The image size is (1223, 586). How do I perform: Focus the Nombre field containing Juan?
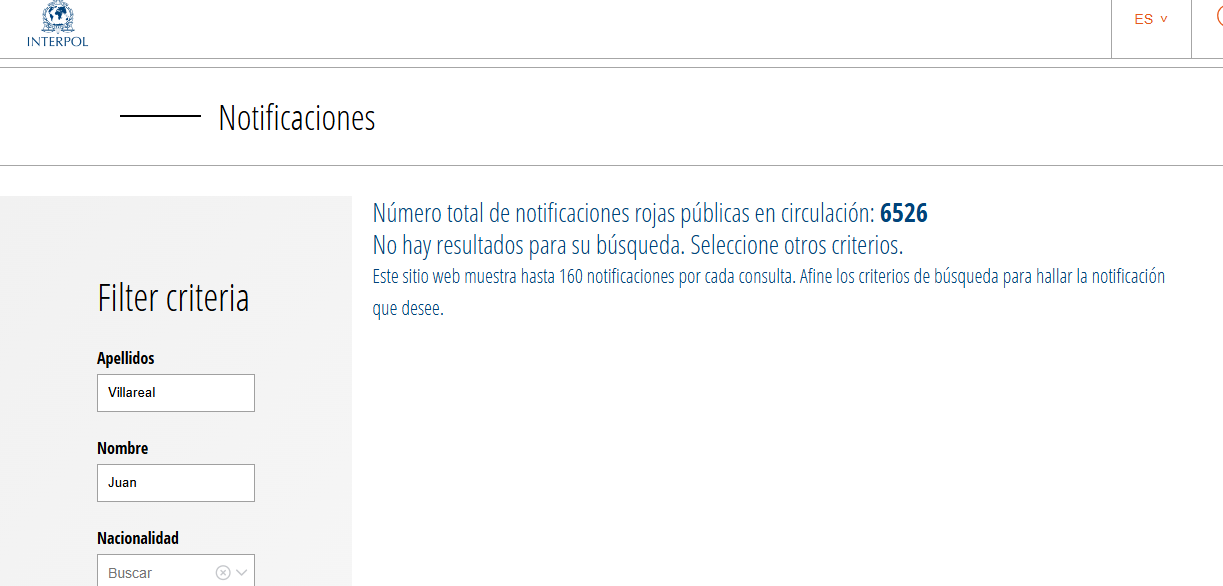[x=175, y=483]
